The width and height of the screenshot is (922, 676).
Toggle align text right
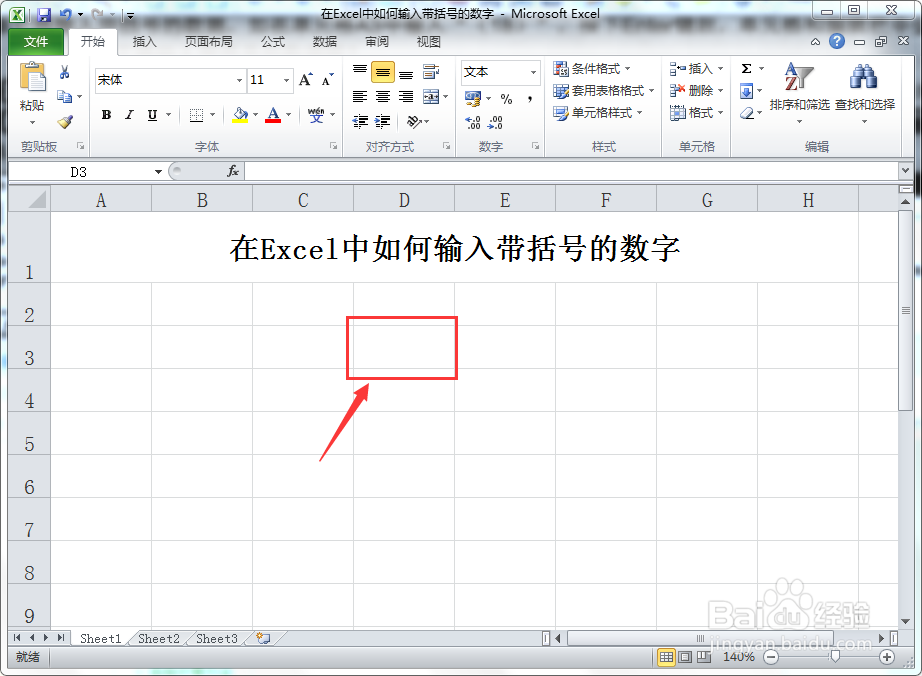pos(406,96)
